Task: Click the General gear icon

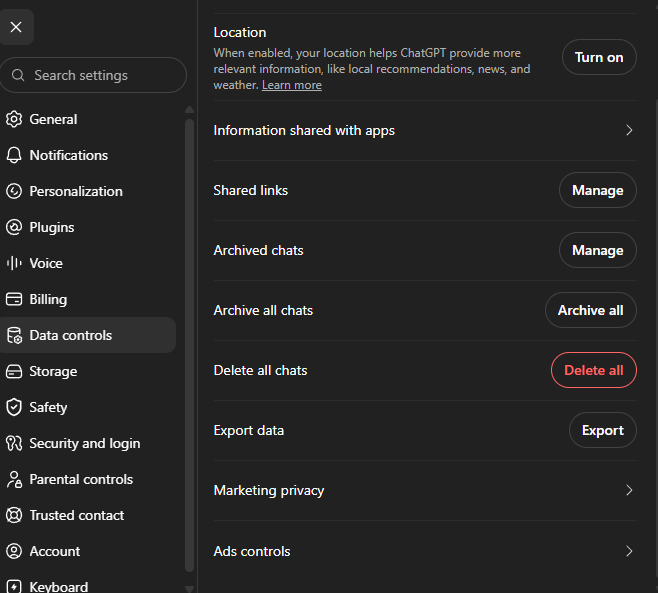Action: [14, 119]
